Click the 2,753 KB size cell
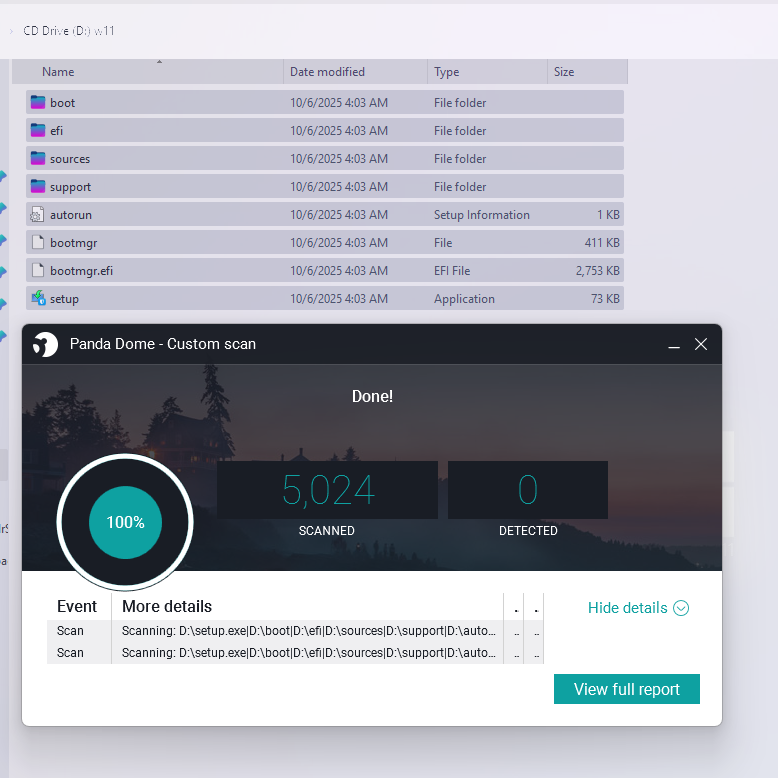Viewport: 778px width, 778px height. (597, 270)
